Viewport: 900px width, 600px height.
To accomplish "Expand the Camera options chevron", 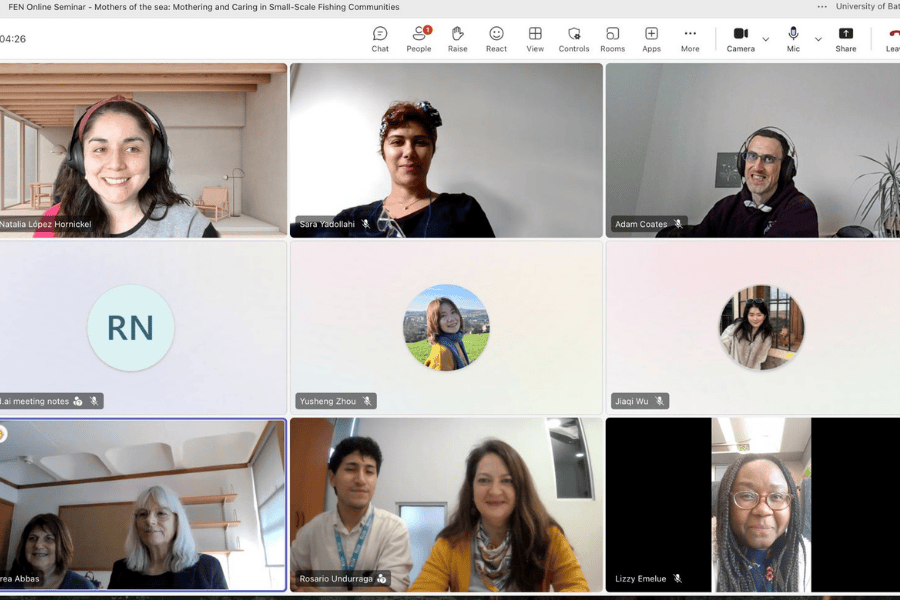I will click(x=766, y=39).
